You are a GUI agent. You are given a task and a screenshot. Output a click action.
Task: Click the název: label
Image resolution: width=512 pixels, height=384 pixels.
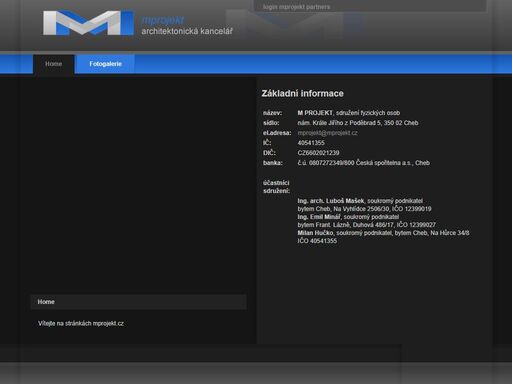(272, 113)
